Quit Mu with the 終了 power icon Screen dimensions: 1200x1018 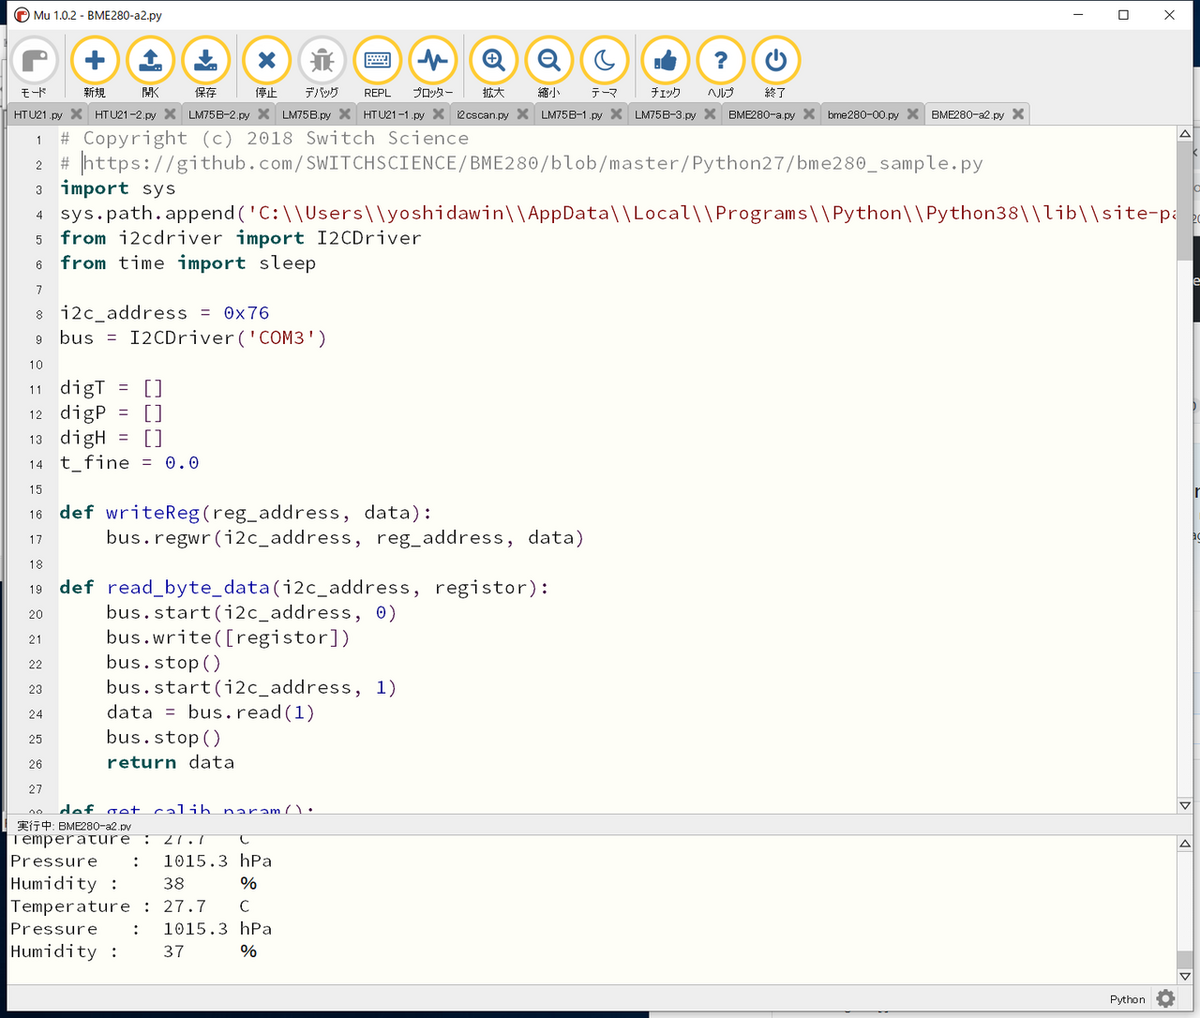point(776,62)
